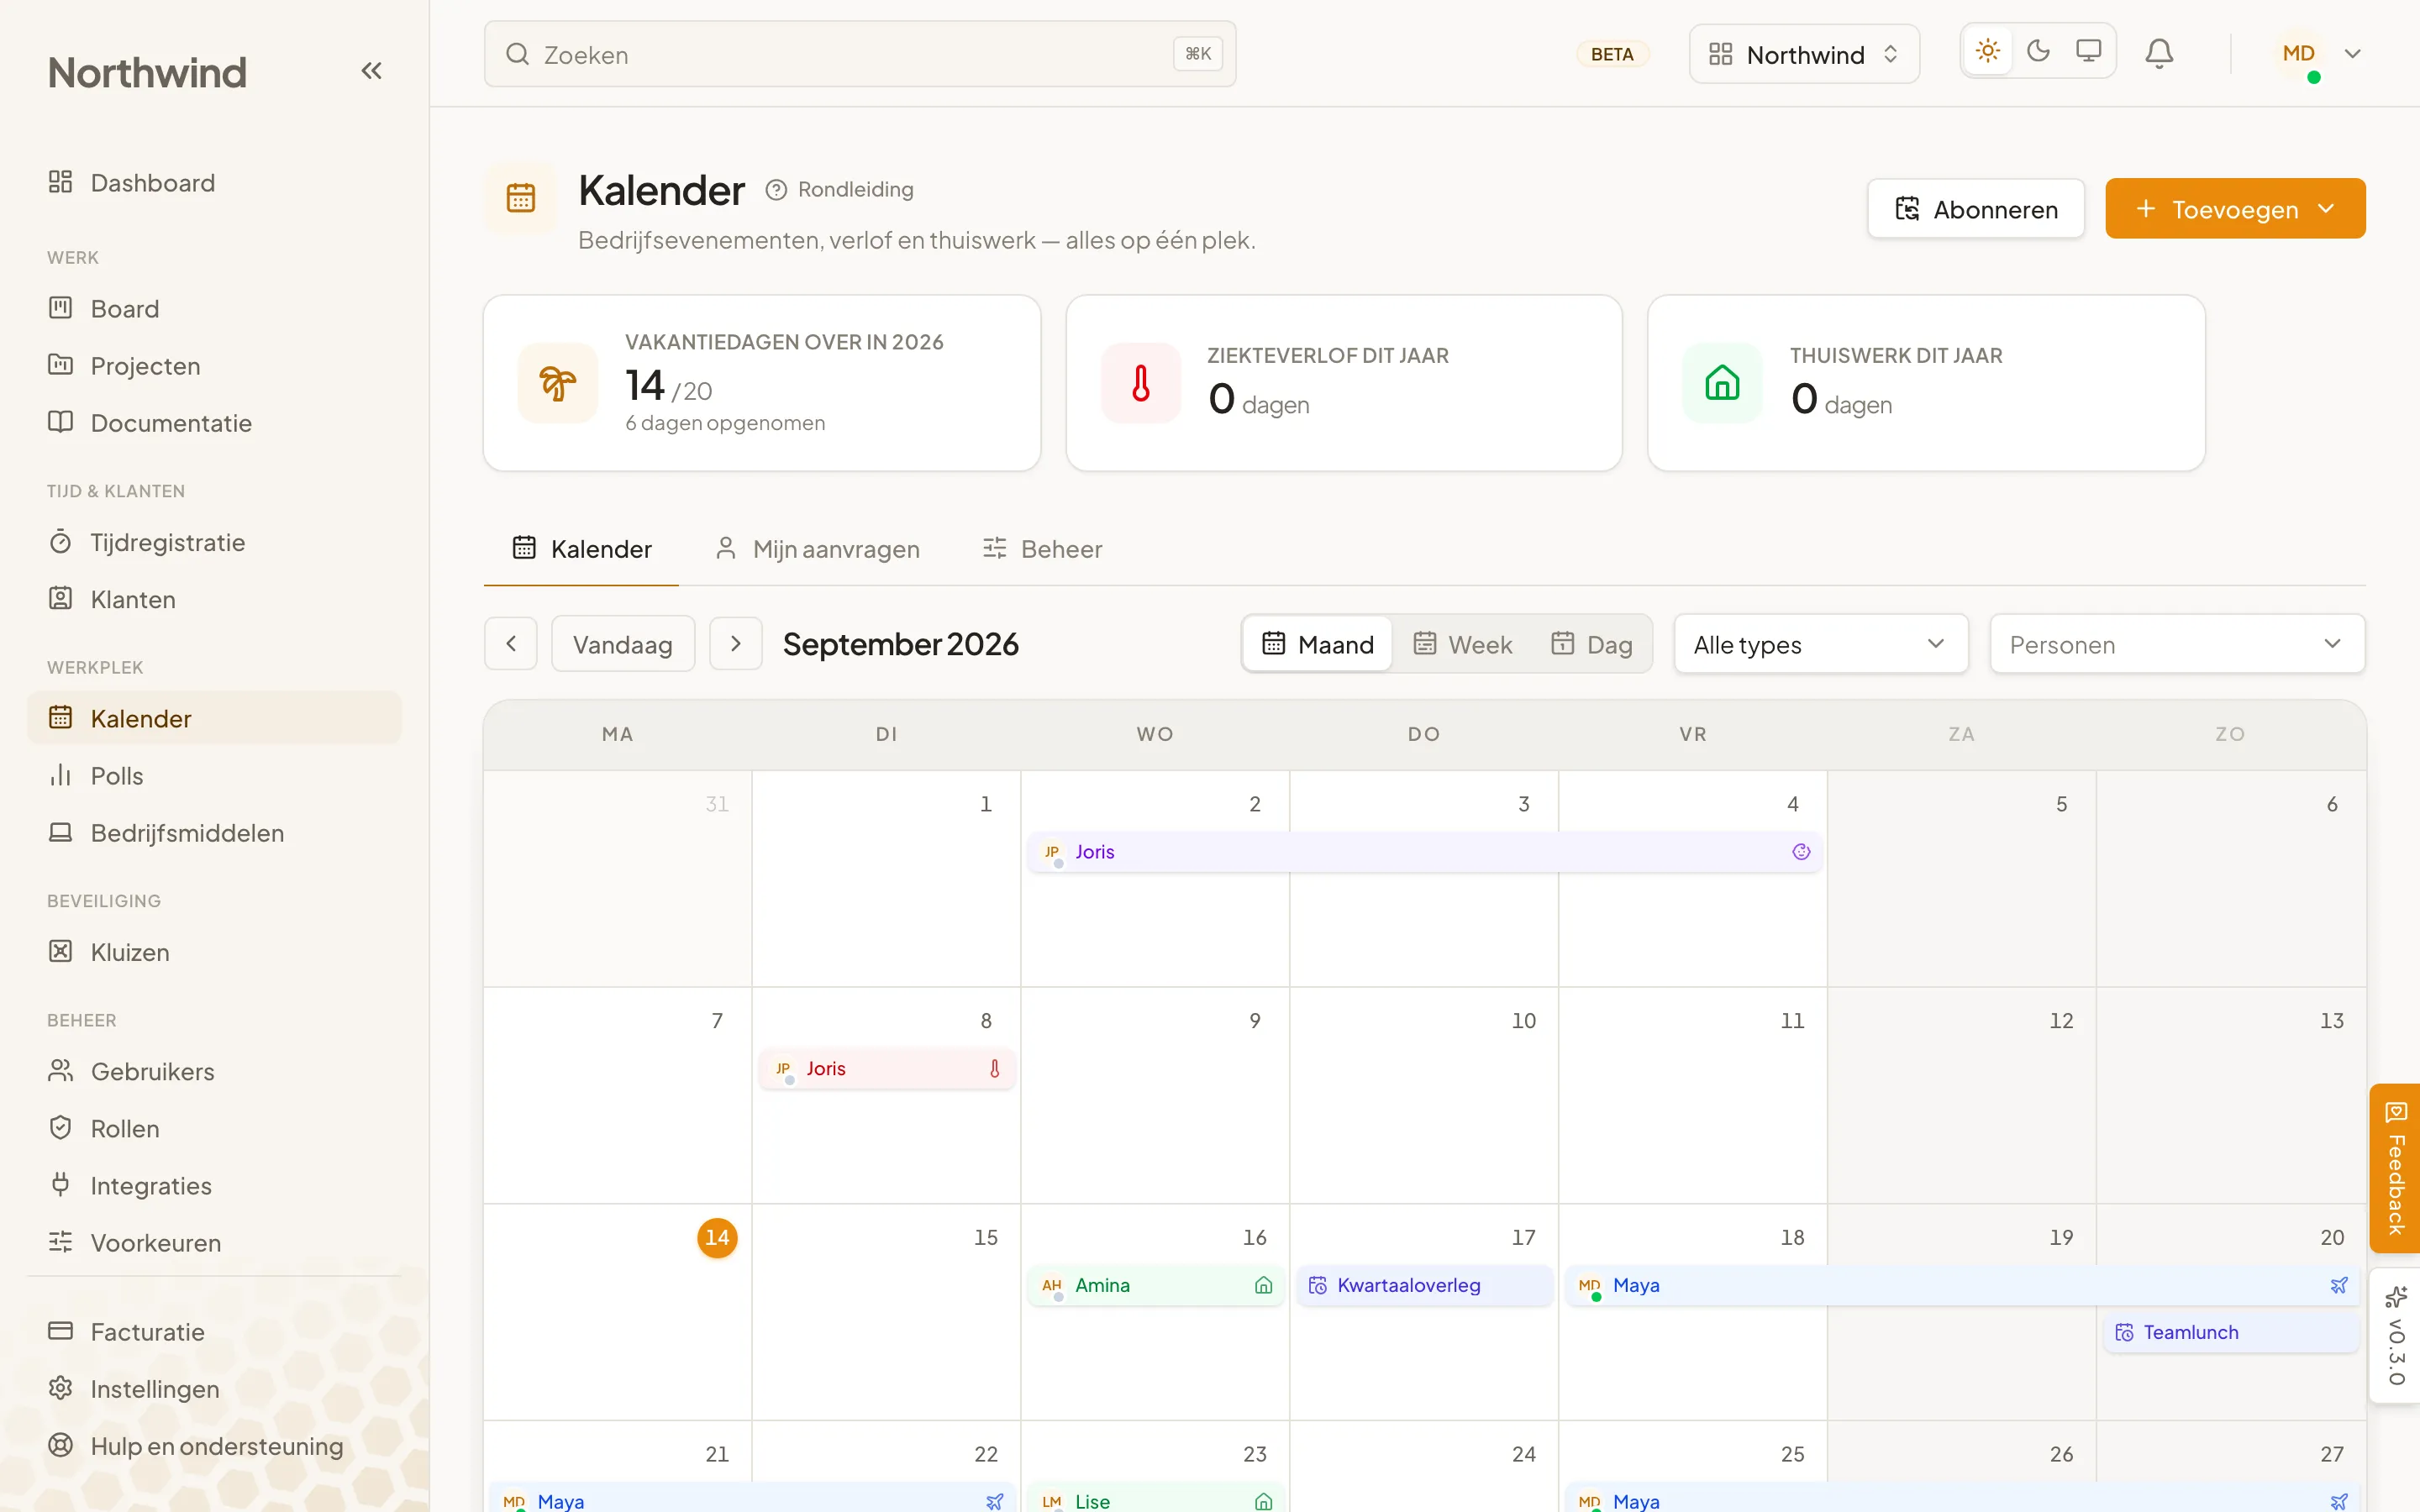Viewport: 2420px width, 1512px height.
Task: Open Personen filter dropdown
Action: [2177, 644]
